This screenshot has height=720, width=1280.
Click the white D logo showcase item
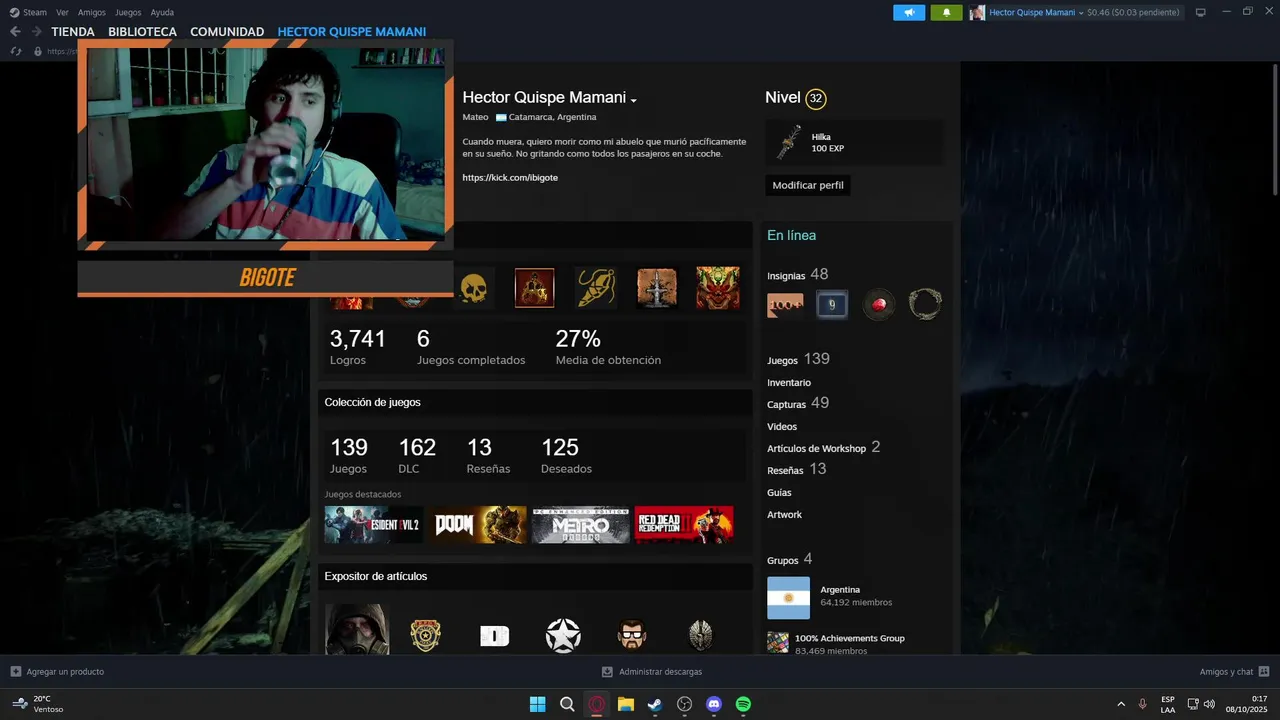[495, 636]
